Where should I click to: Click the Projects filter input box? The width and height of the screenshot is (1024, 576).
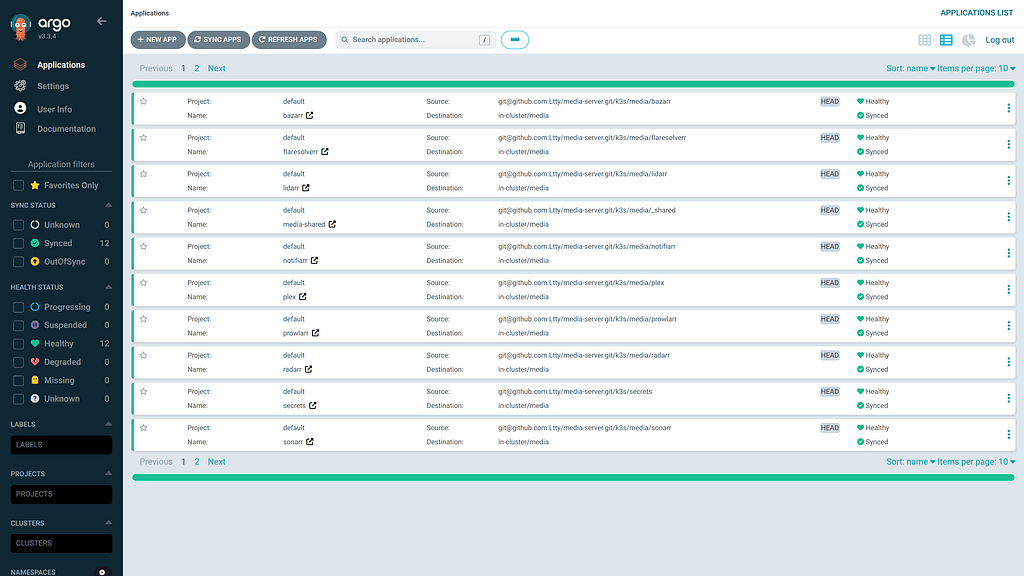click(x=61, y=494)
